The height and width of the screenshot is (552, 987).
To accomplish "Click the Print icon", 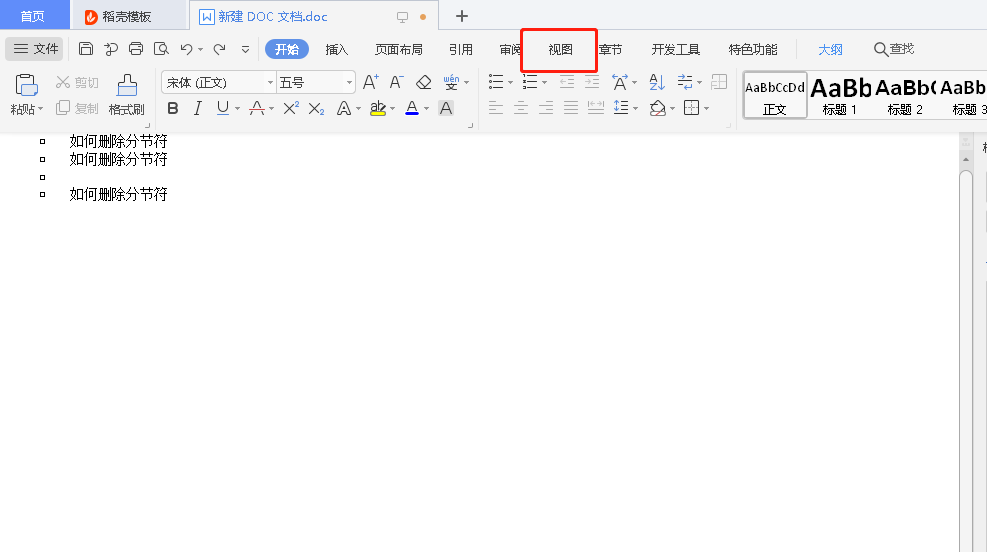I will click(136, 49).
